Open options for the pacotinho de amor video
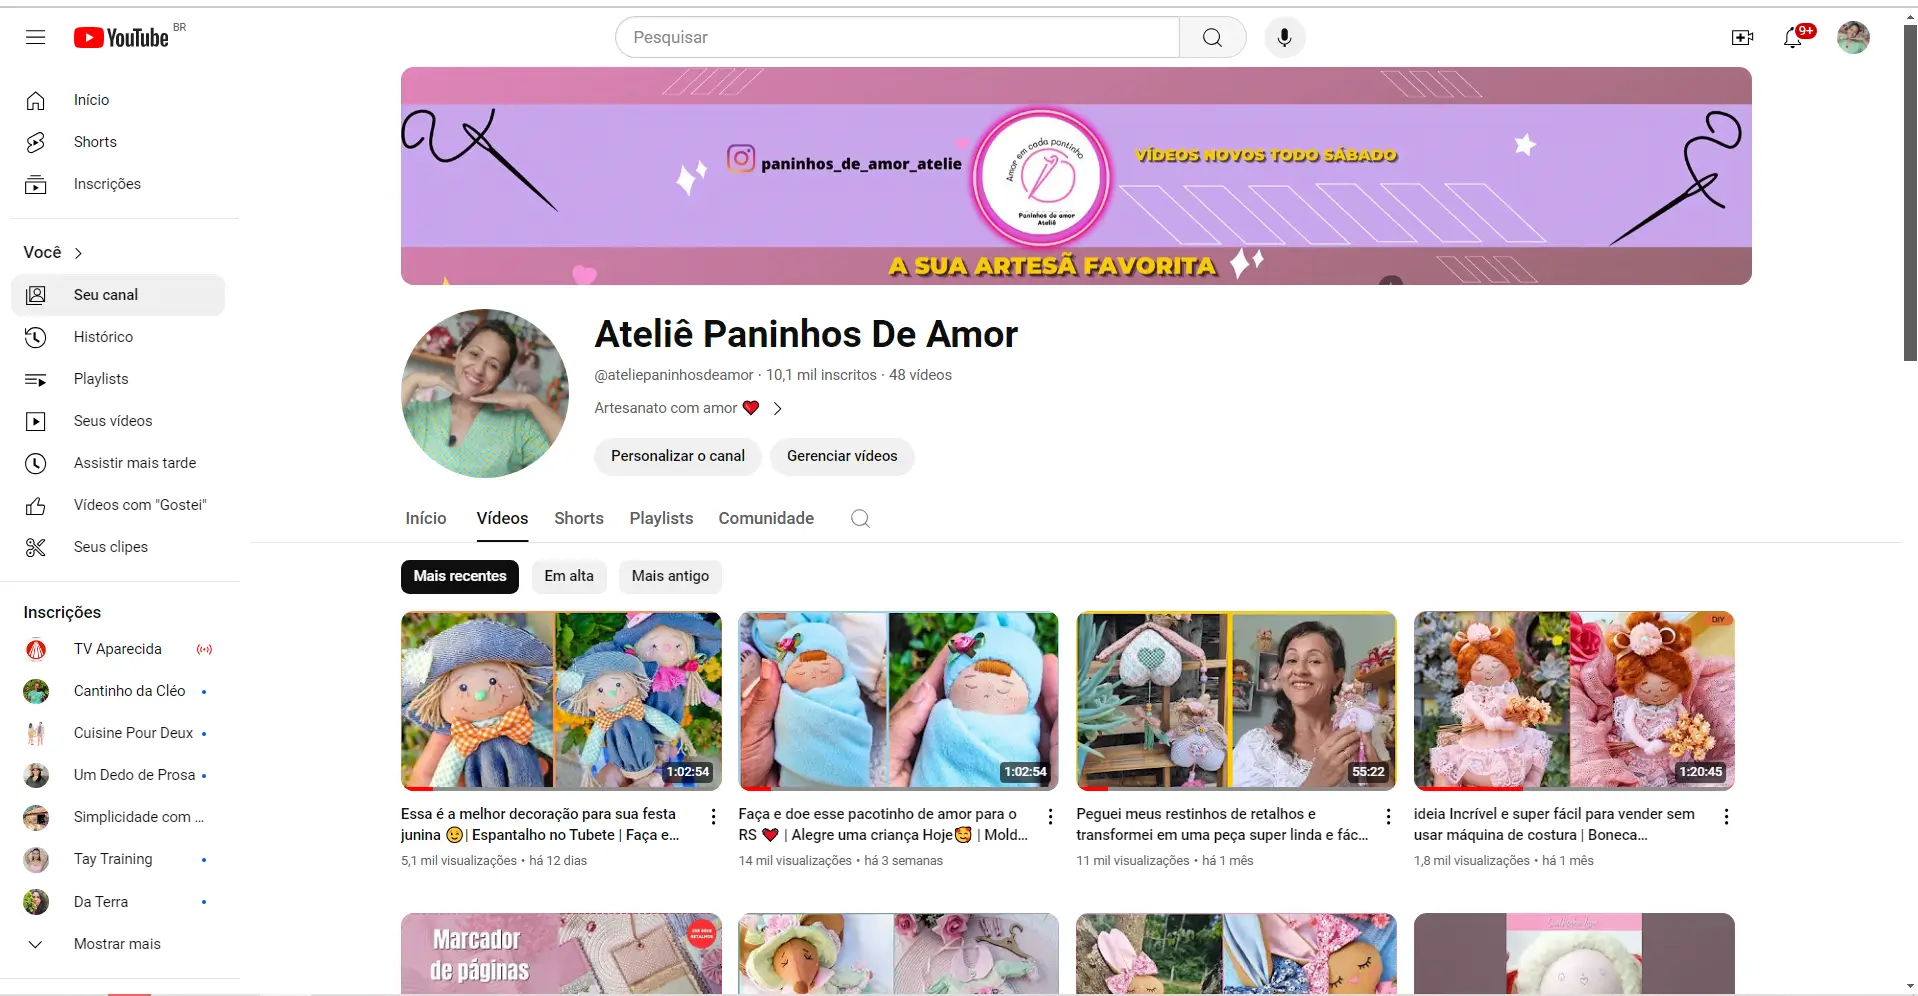1918x996 pixels. pos(1050,817)
